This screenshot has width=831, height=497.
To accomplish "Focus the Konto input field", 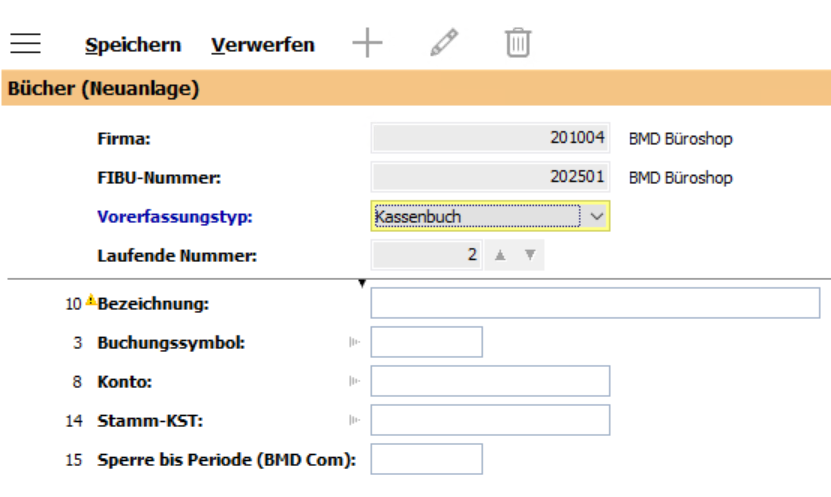I will tap(490, 381).
